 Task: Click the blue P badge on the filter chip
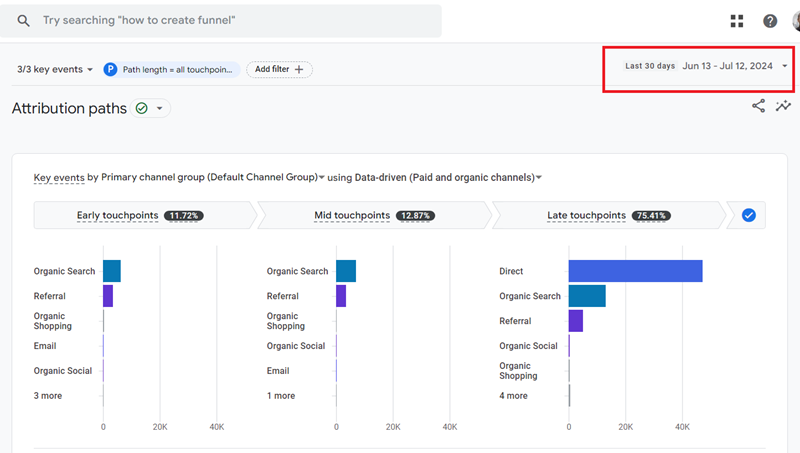110,69
